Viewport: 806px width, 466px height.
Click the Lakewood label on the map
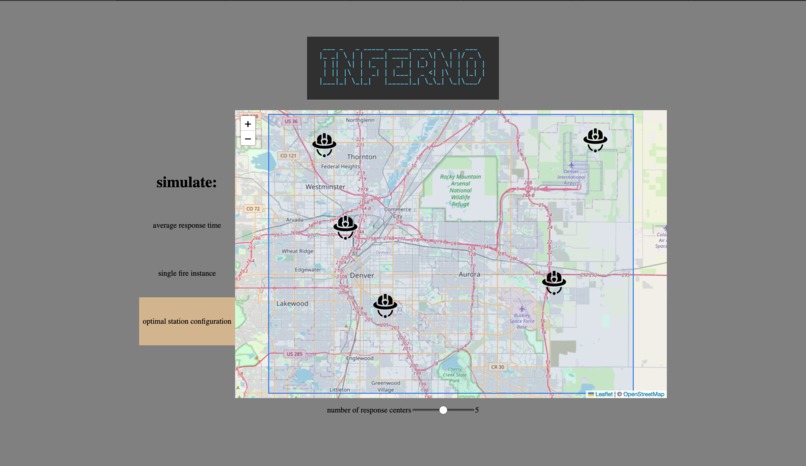pos(292,304)
